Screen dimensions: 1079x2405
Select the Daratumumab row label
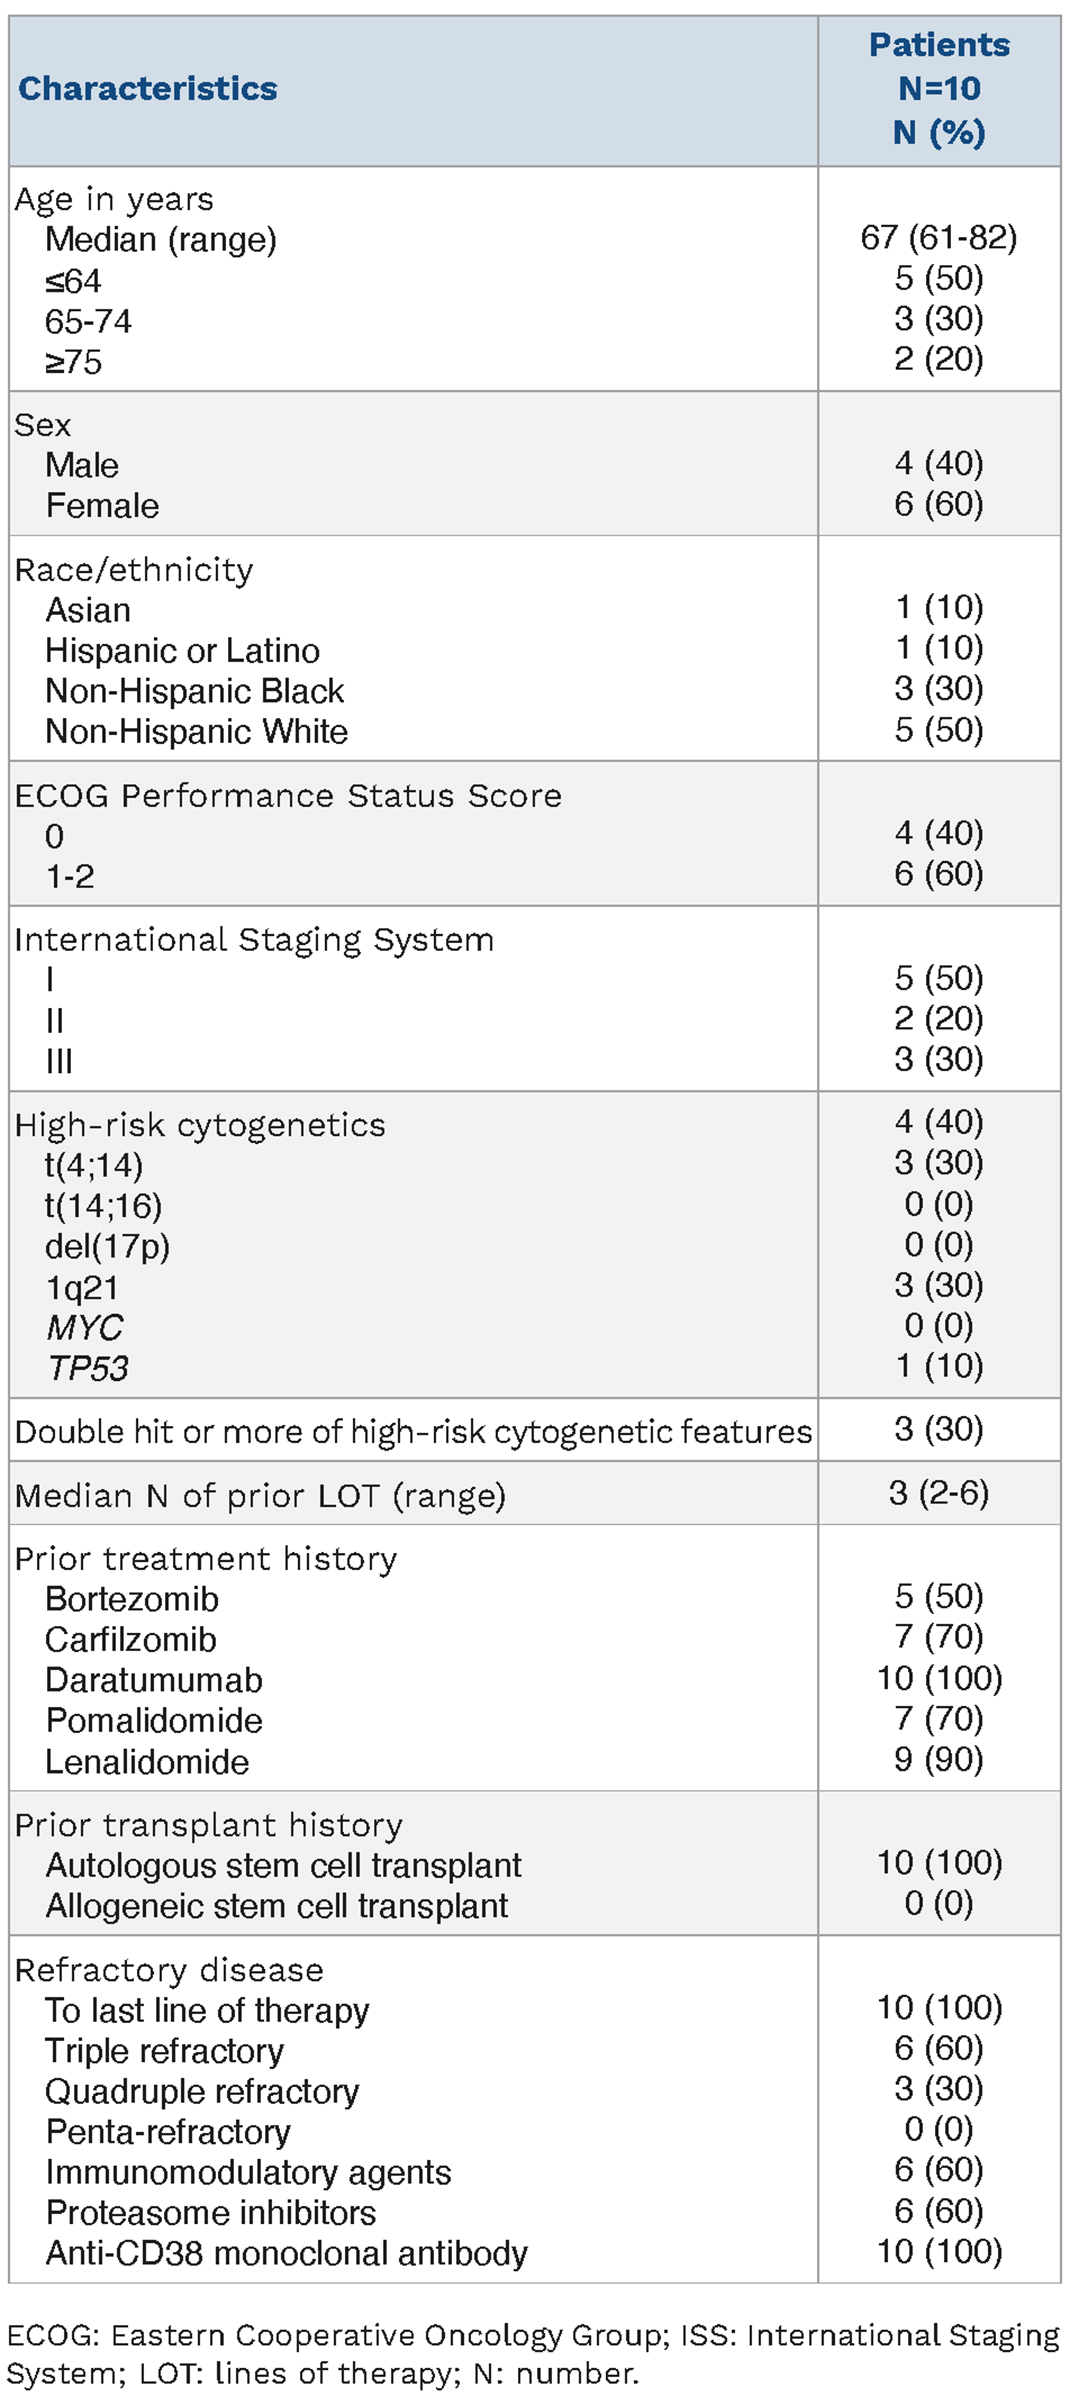[x=154, y=1680]
